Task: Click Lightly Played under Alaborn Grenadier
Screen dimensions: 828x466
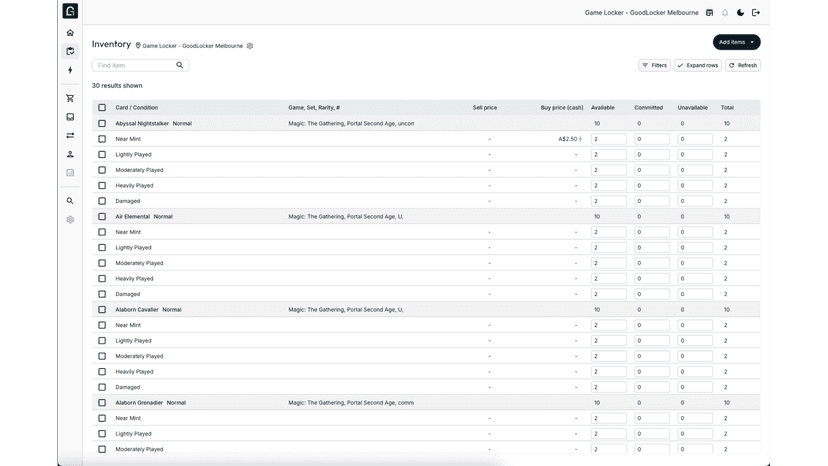Action: point(134,434)
